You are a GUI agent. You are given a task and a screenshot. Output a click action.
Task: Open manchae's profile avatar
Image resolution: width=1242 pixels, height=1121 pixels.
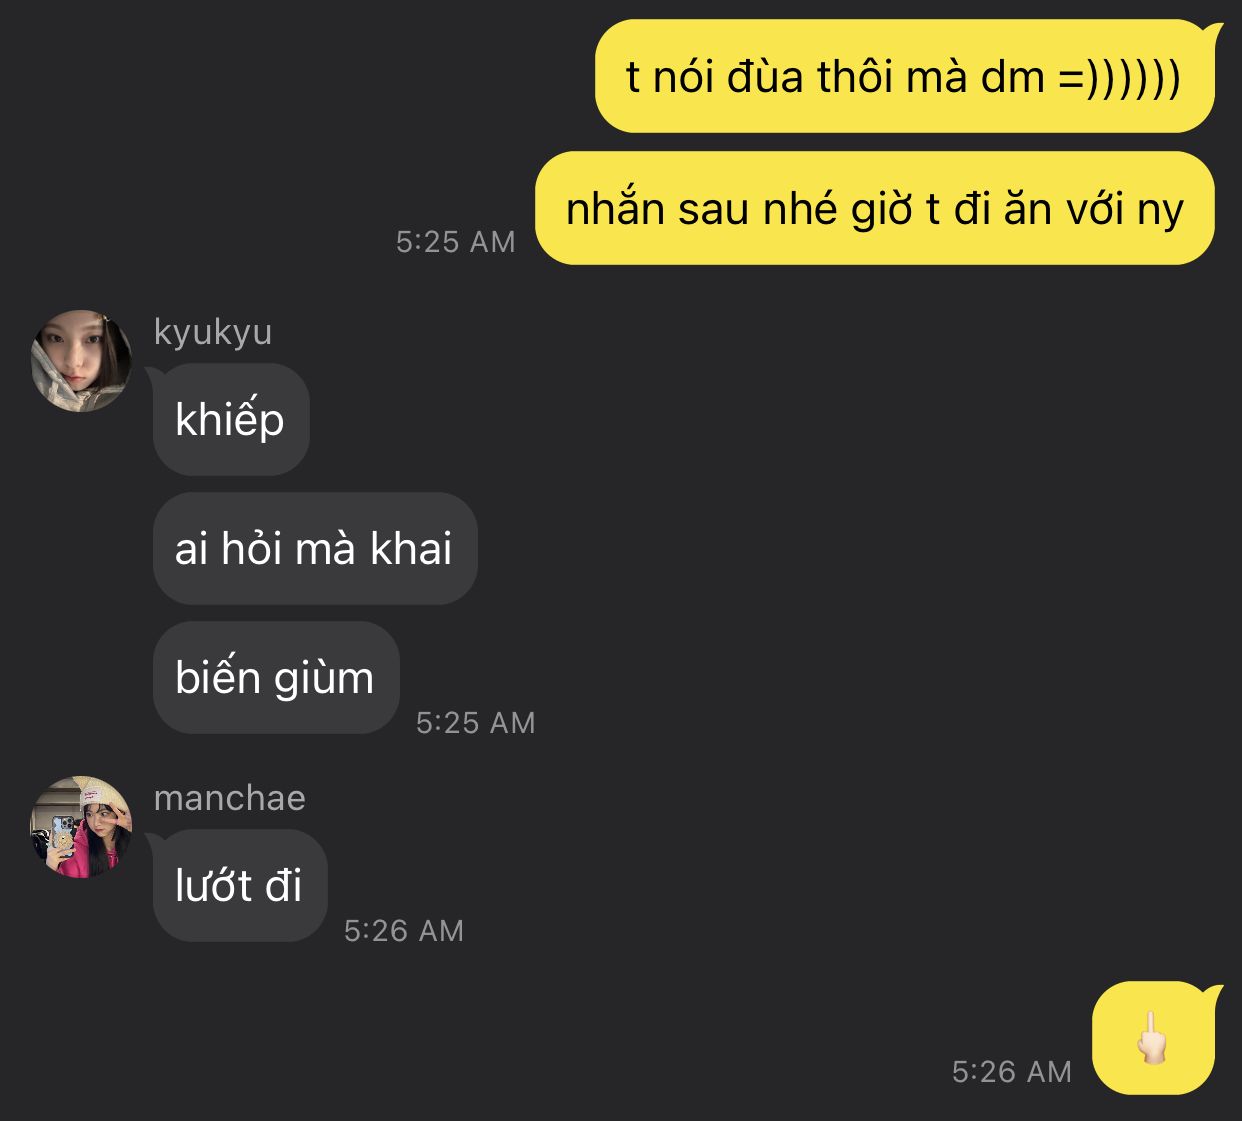[81, 827]
